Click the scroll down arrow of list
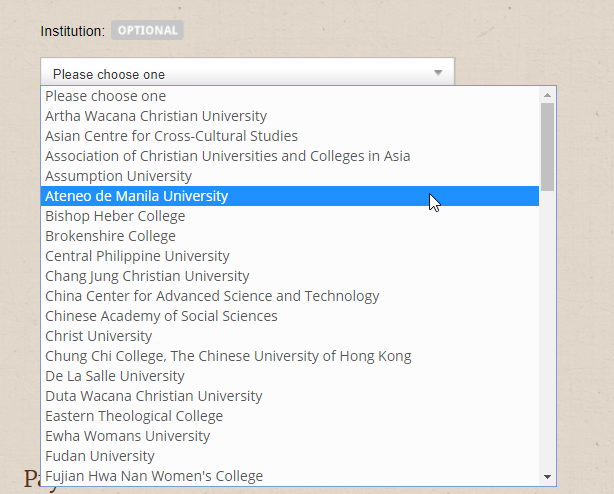614x494 pixels. (x=547, y=476)
